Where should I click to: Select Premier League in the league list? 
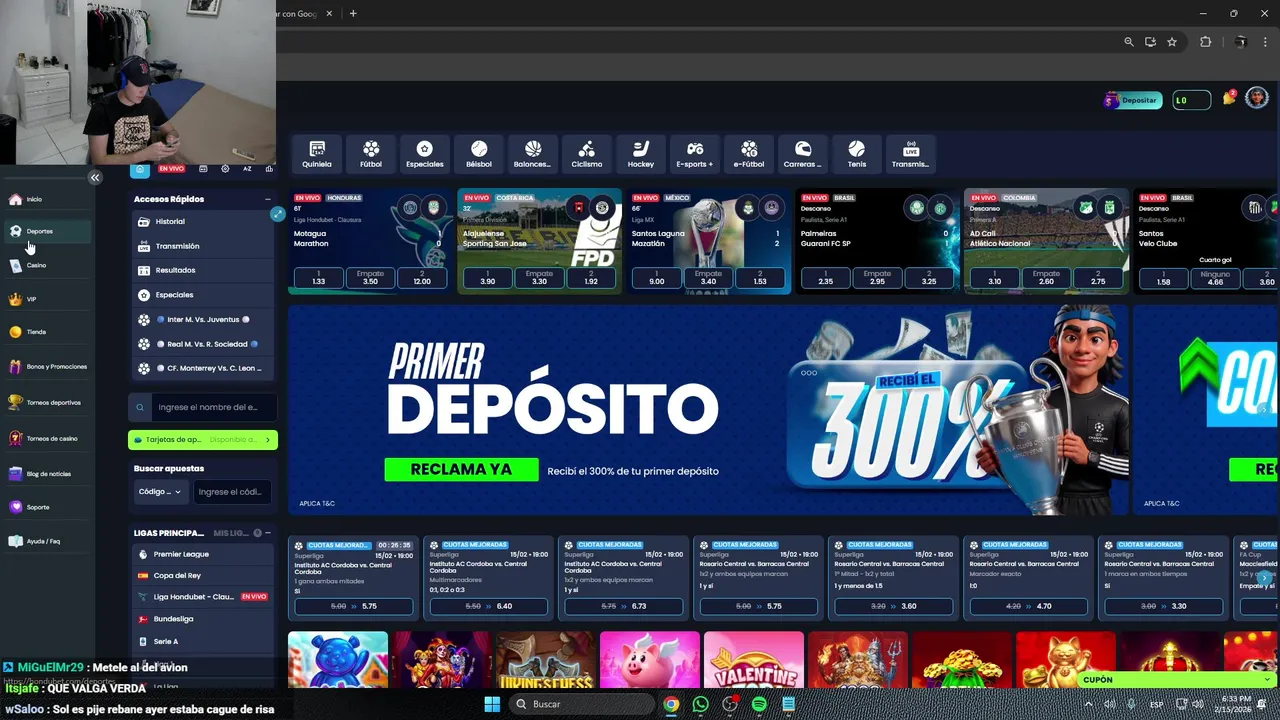click(203, 554)
